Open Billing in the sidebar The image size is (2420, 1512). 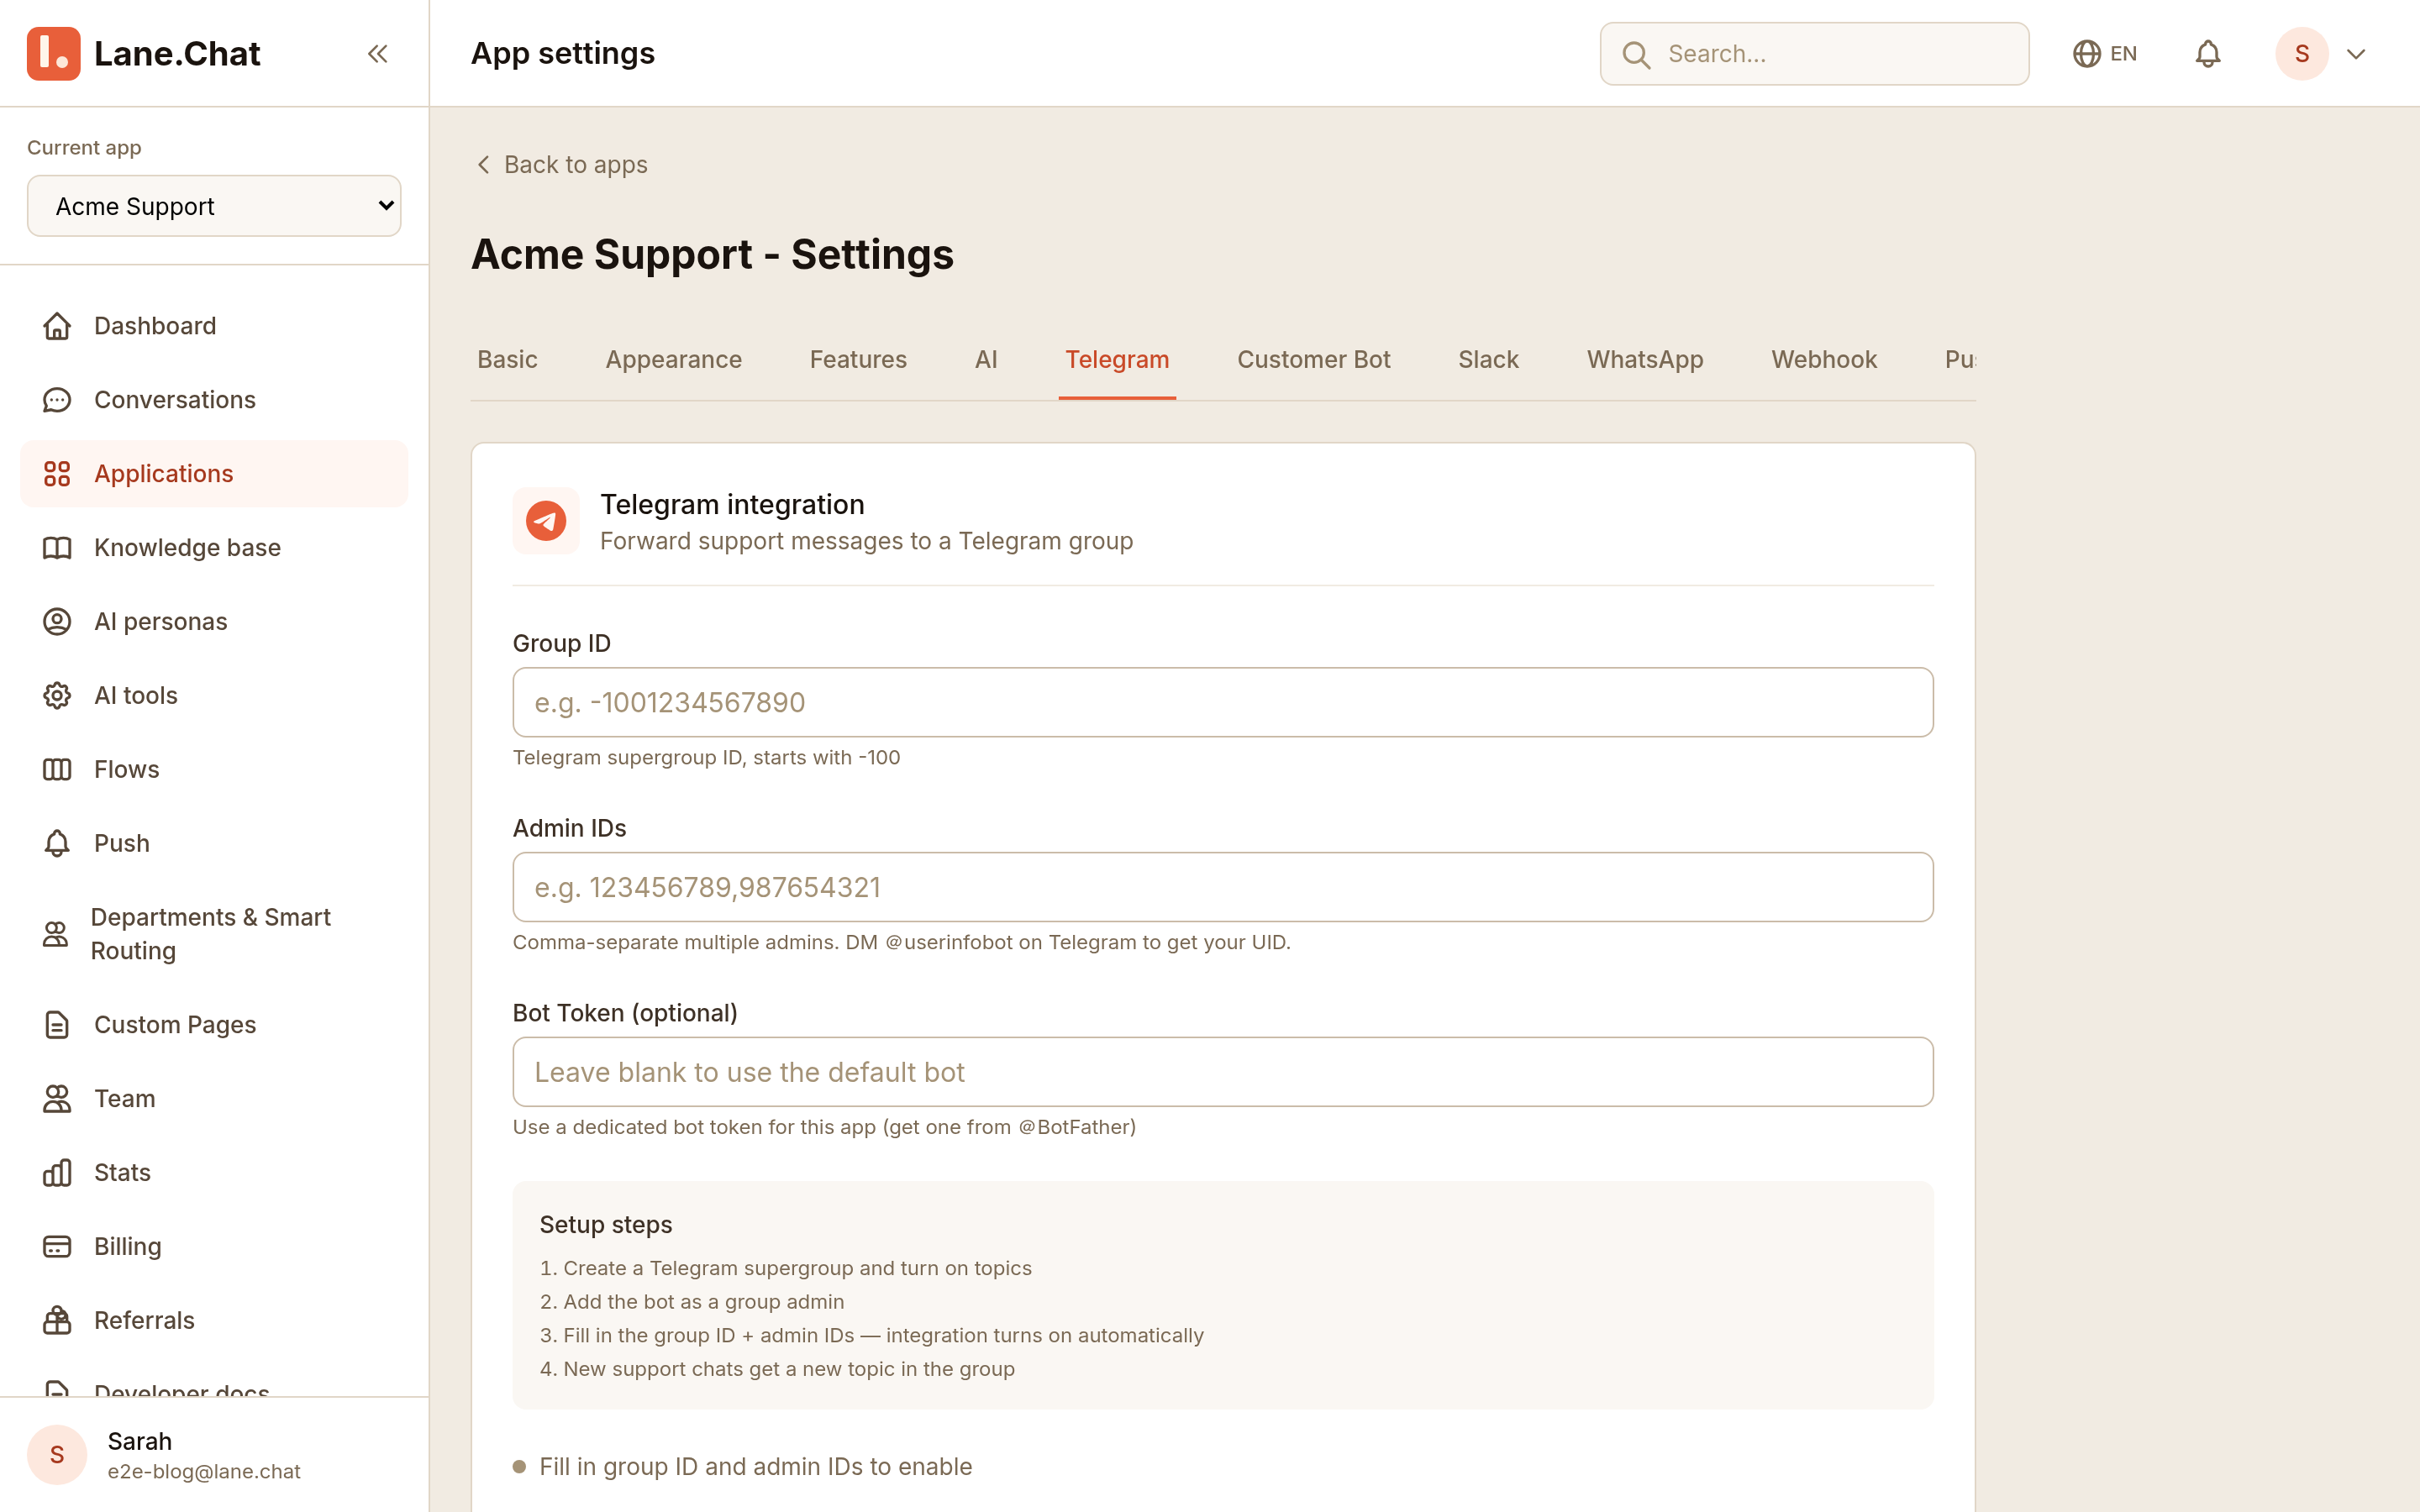point(214,1247)
